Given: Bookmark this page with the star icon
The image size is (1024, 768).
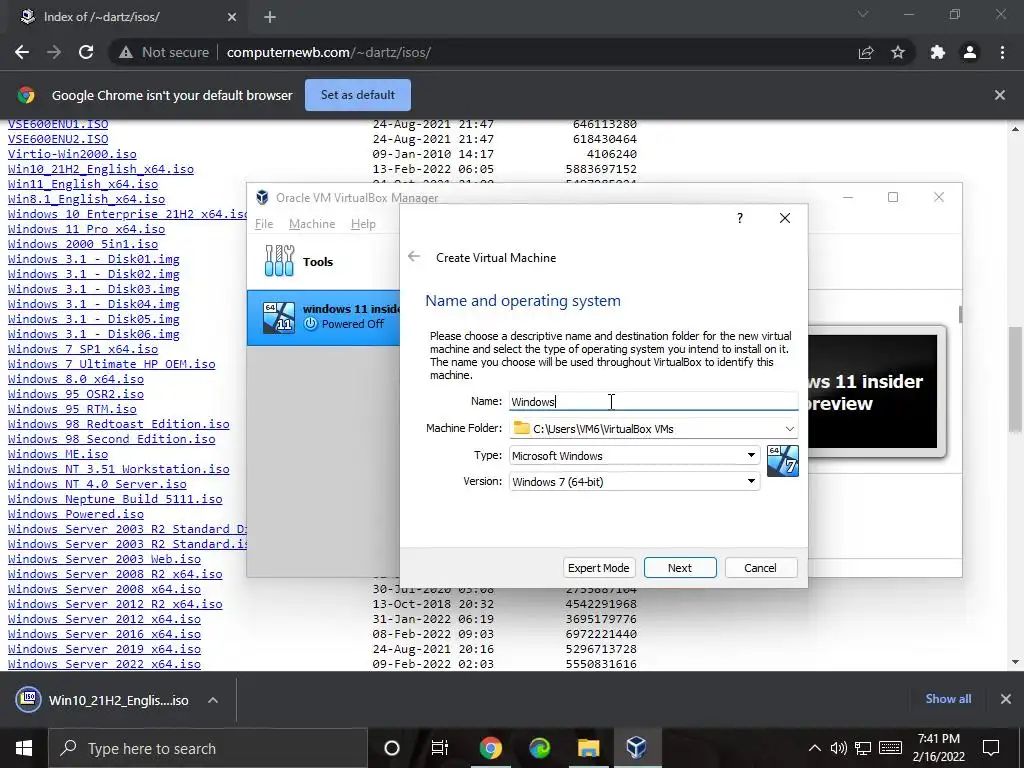Looking at the screenshot, I should [898, 52].
